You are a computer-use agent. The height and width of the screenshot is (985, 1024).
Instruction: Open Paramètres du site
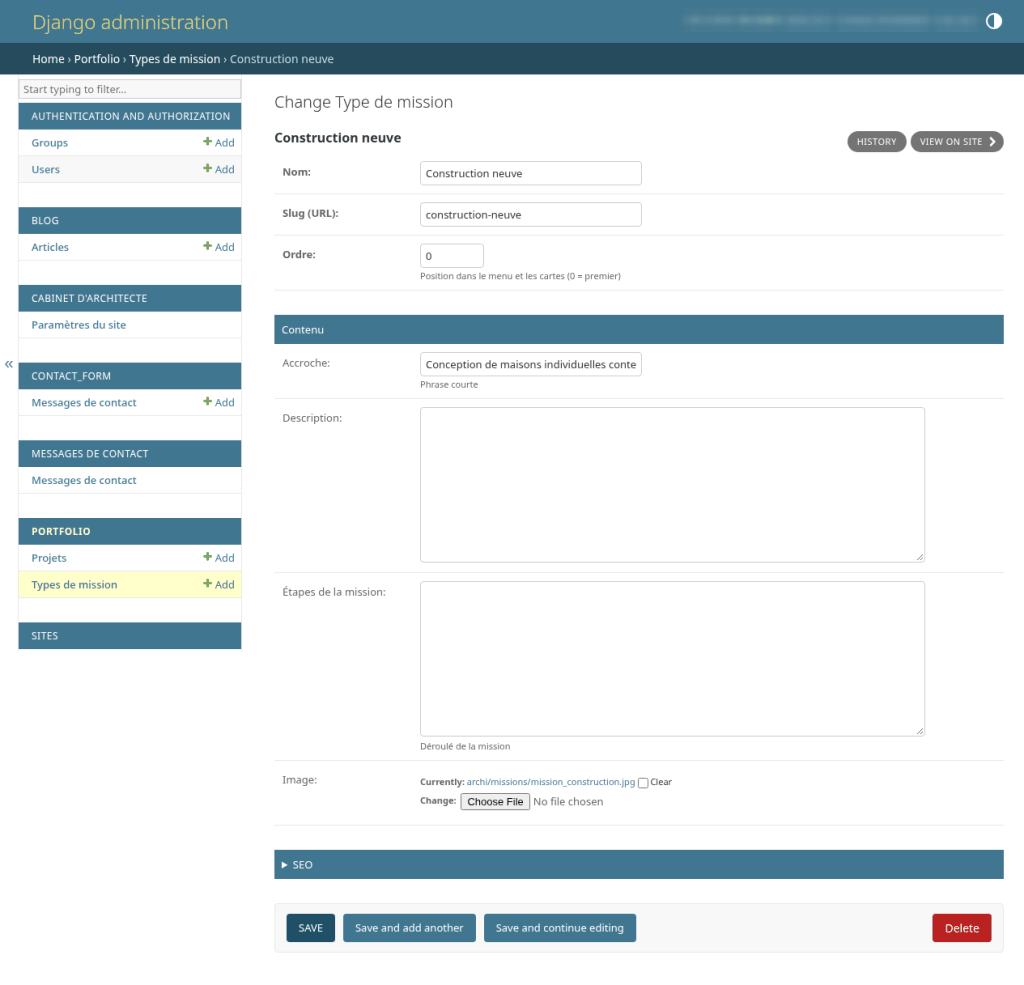[x=78, y=325]
